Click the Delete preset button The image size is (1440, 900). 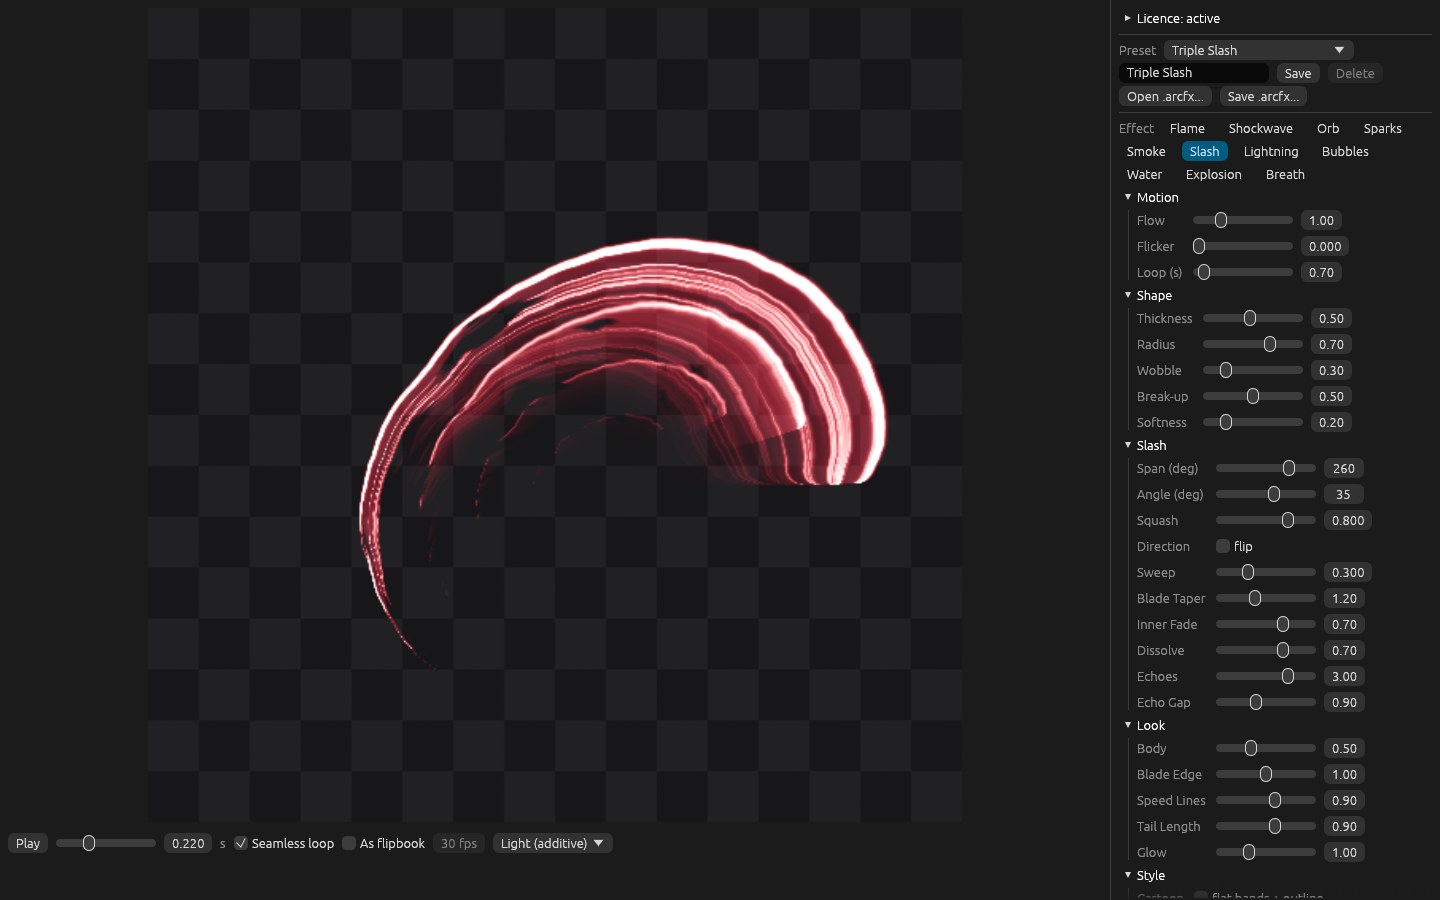(x=1355, y=73)
